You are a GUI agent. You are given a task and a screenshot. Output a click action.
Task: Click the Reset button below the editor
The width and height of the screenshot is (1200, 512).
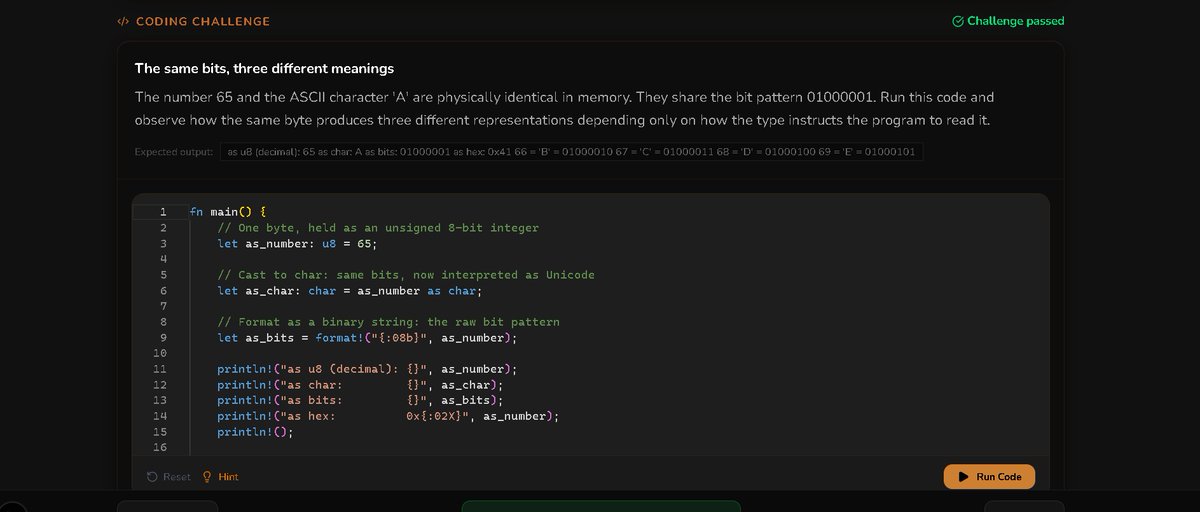[x=168, y=477]
